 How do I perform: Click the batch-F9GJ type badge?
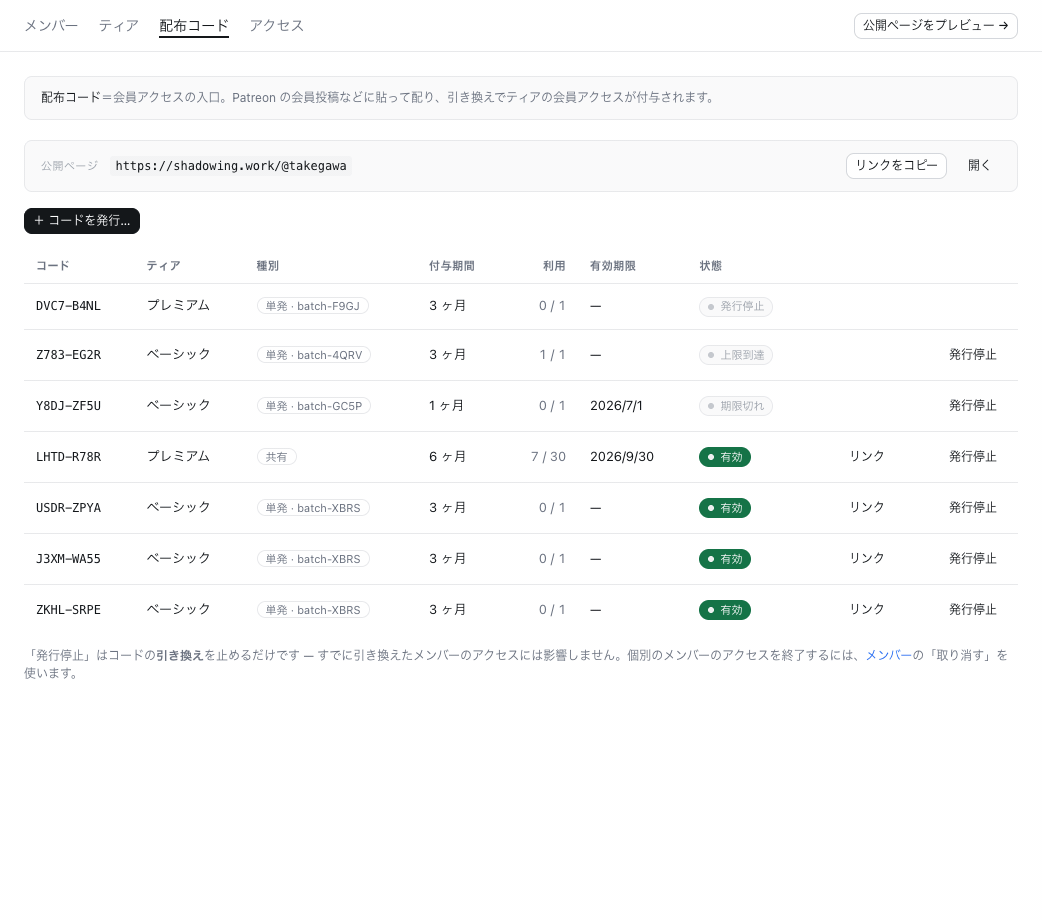click(x=312, y=306)
